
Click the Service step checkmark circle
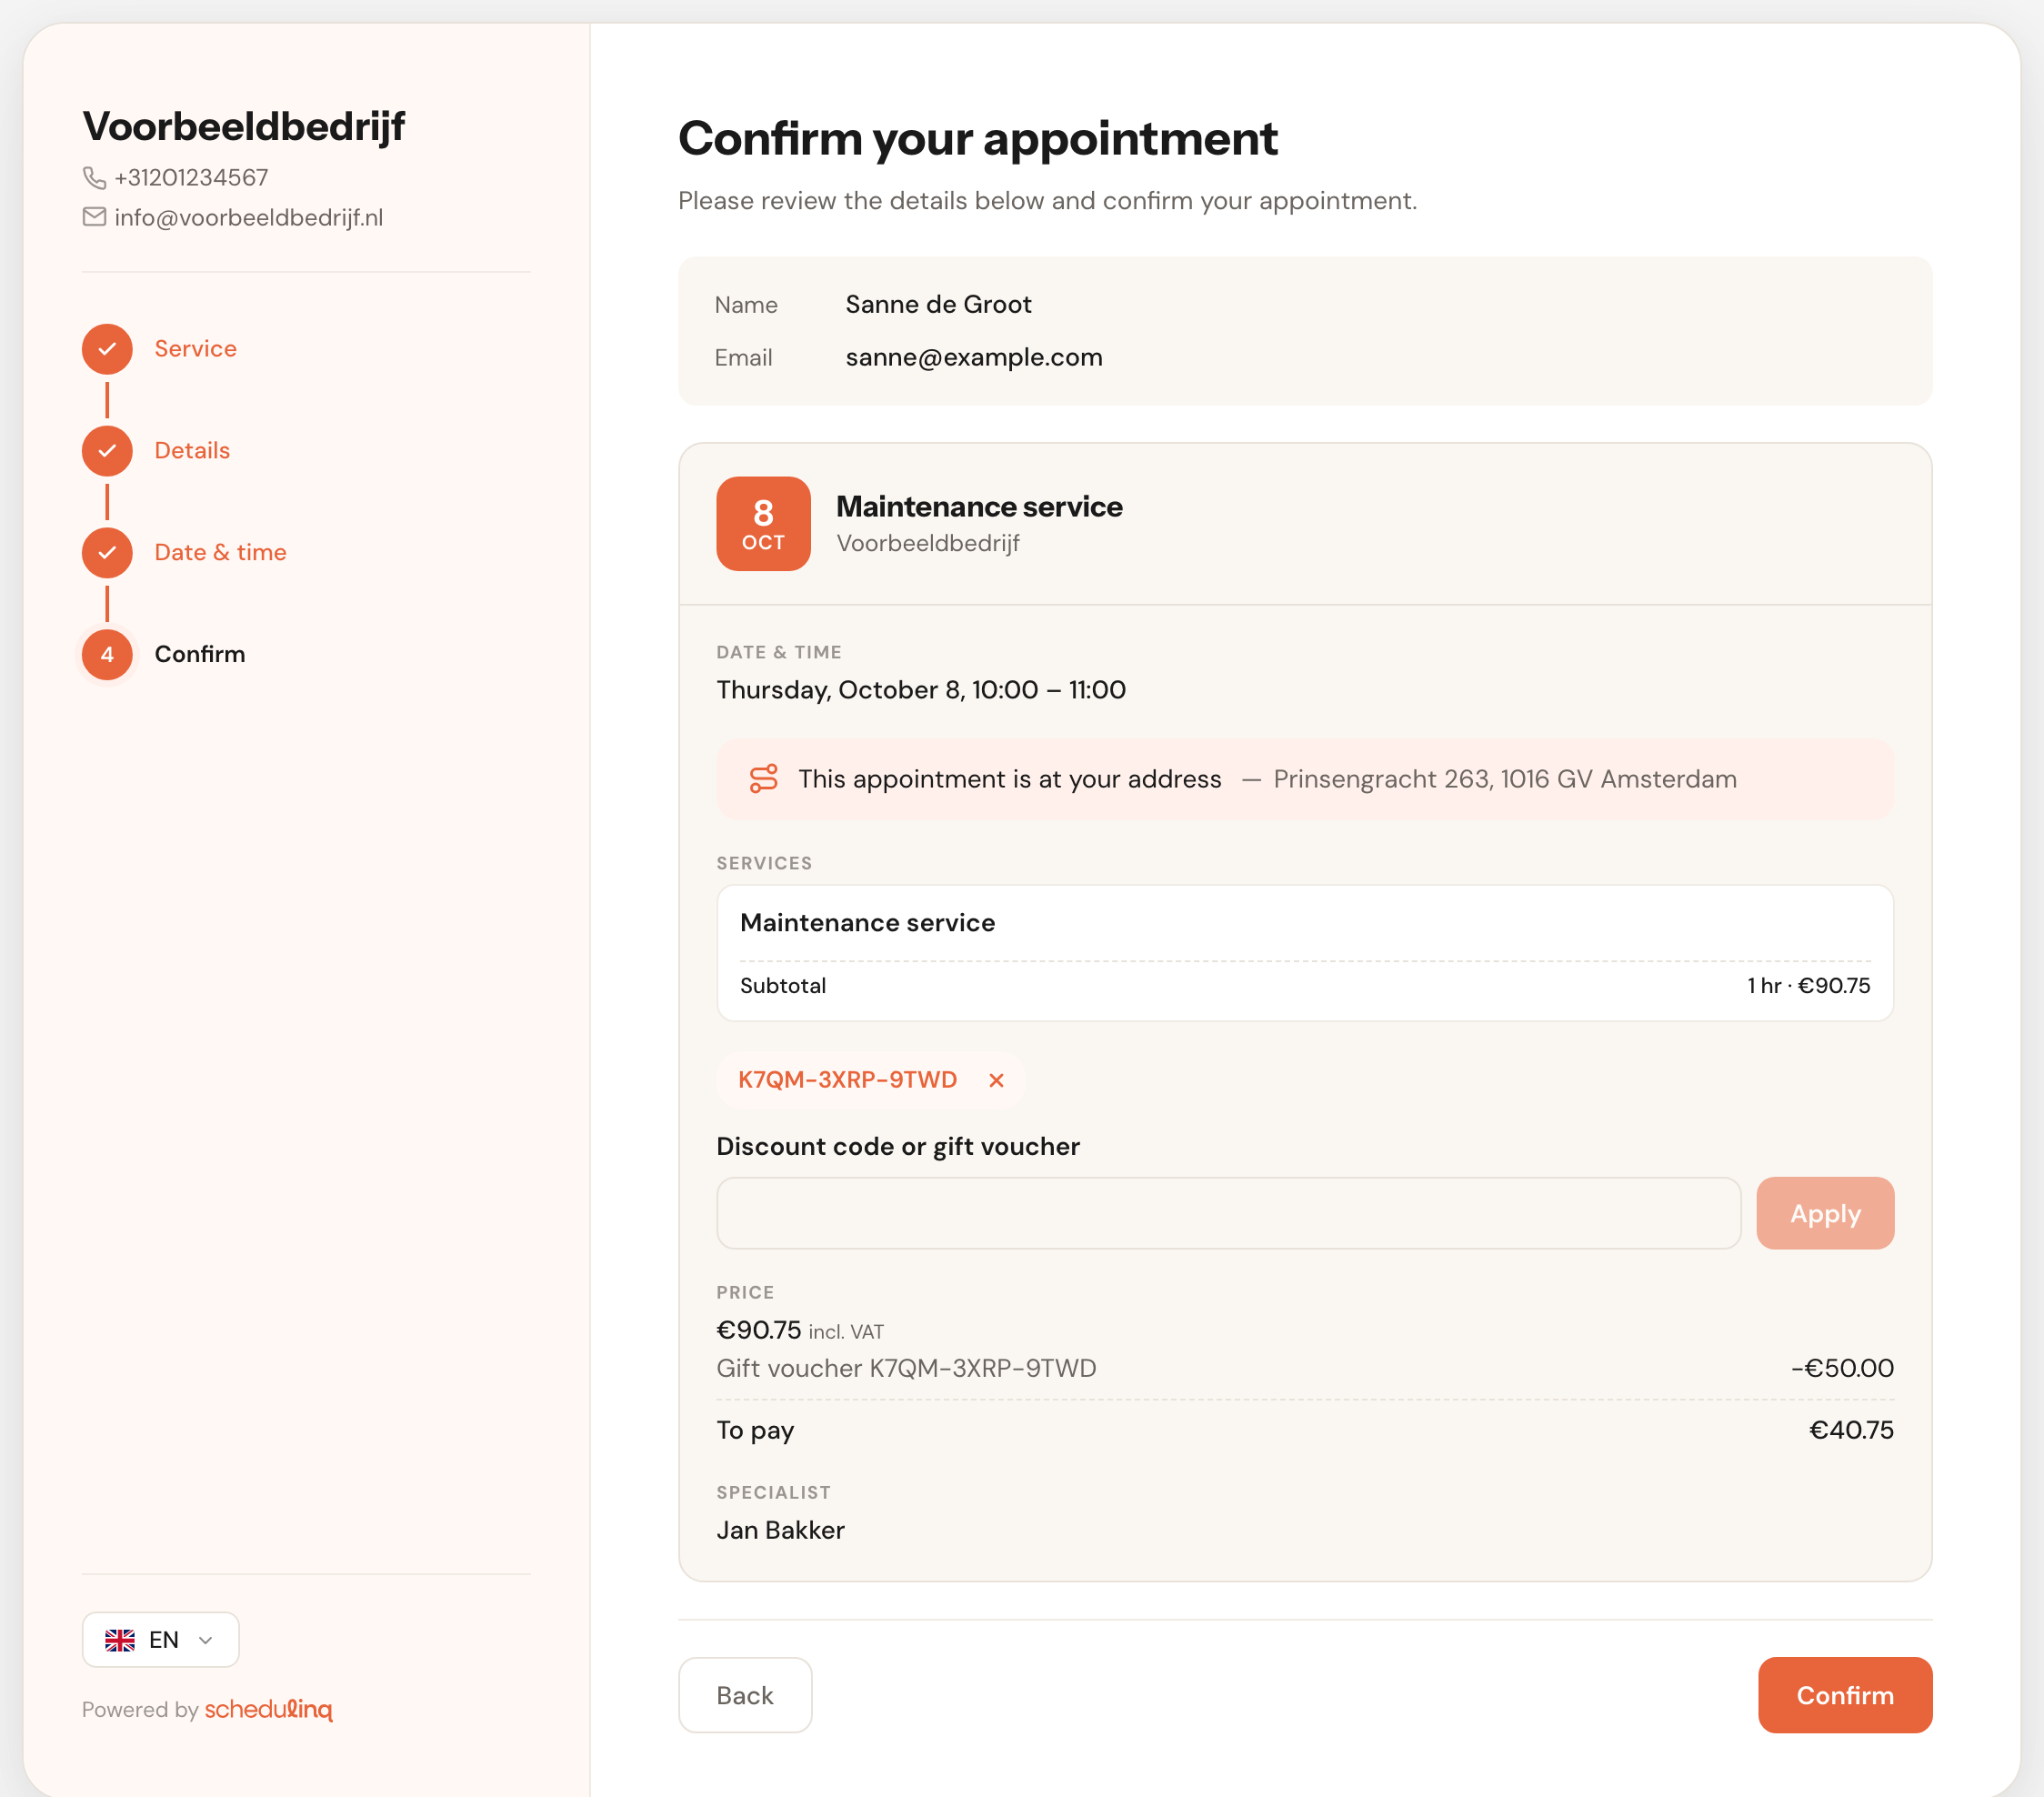click(107, 349)
